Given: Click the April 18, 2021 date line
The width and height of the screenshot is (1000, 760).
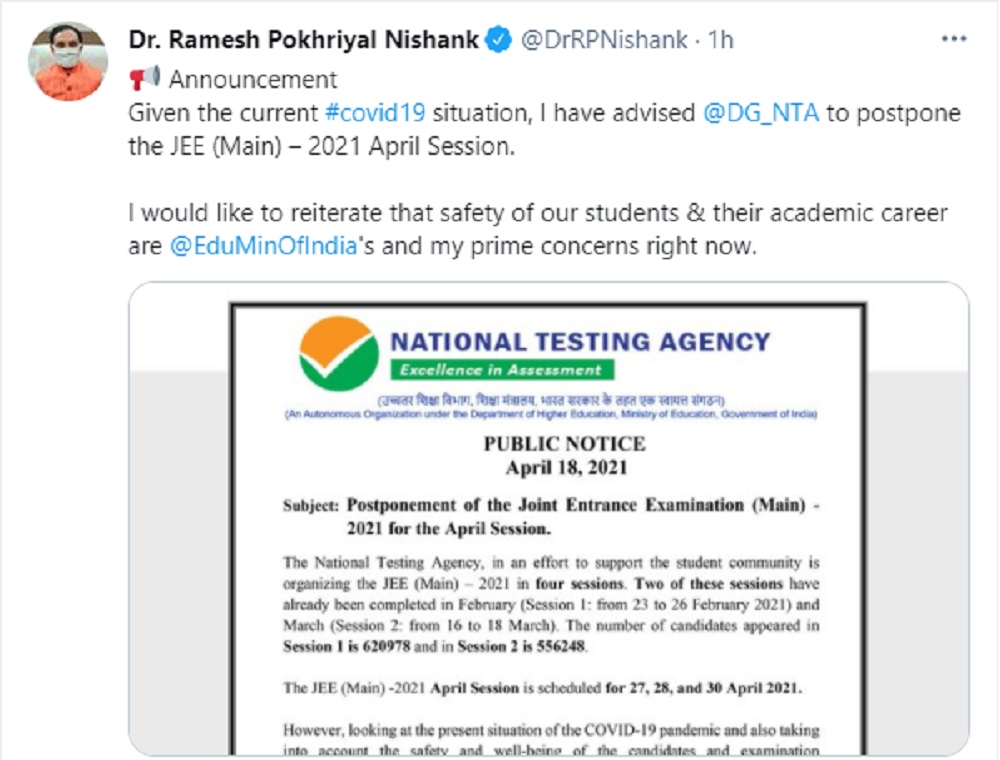Looking at the screenshot, I should [x=564, y=466].
